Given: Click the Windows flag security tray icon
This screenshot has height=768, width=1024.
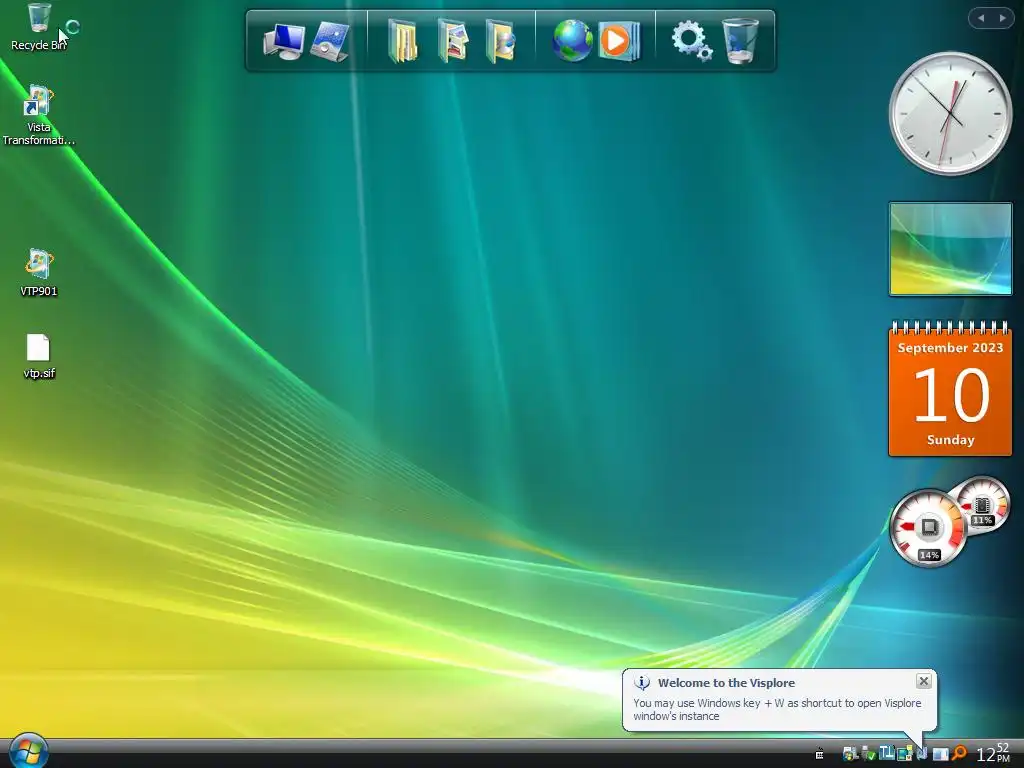Looking at the screenshot, I should click(x=850, y=754).
